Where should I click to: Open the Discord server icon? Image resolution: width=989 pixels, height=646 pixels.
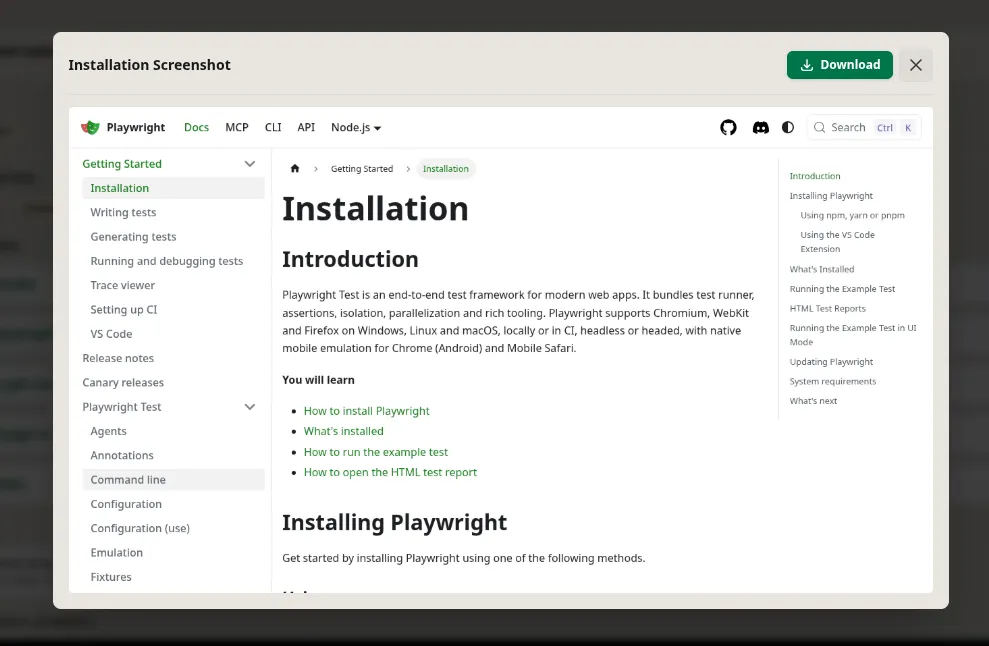click(x=761, y=127)
